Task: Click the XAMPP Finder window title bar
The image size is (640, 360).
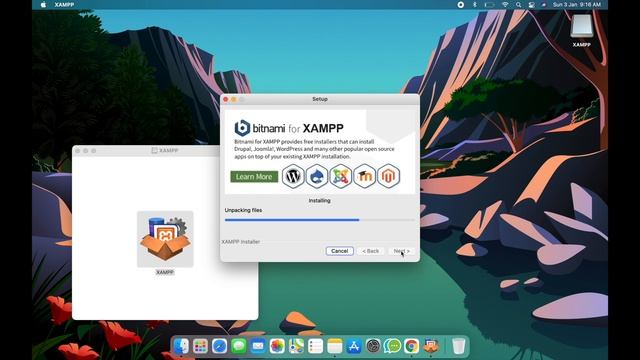Action: click(165, 151)
